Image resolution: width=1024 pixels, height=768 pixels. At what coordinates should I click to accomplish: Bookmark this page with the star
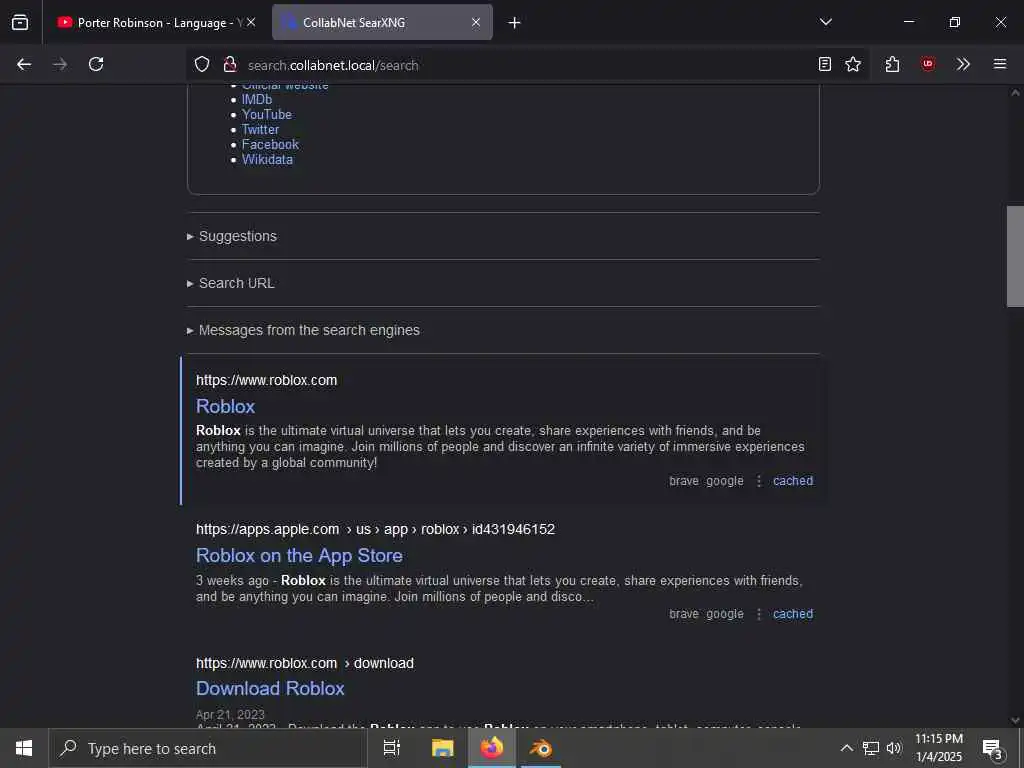[x=853, y=64]
